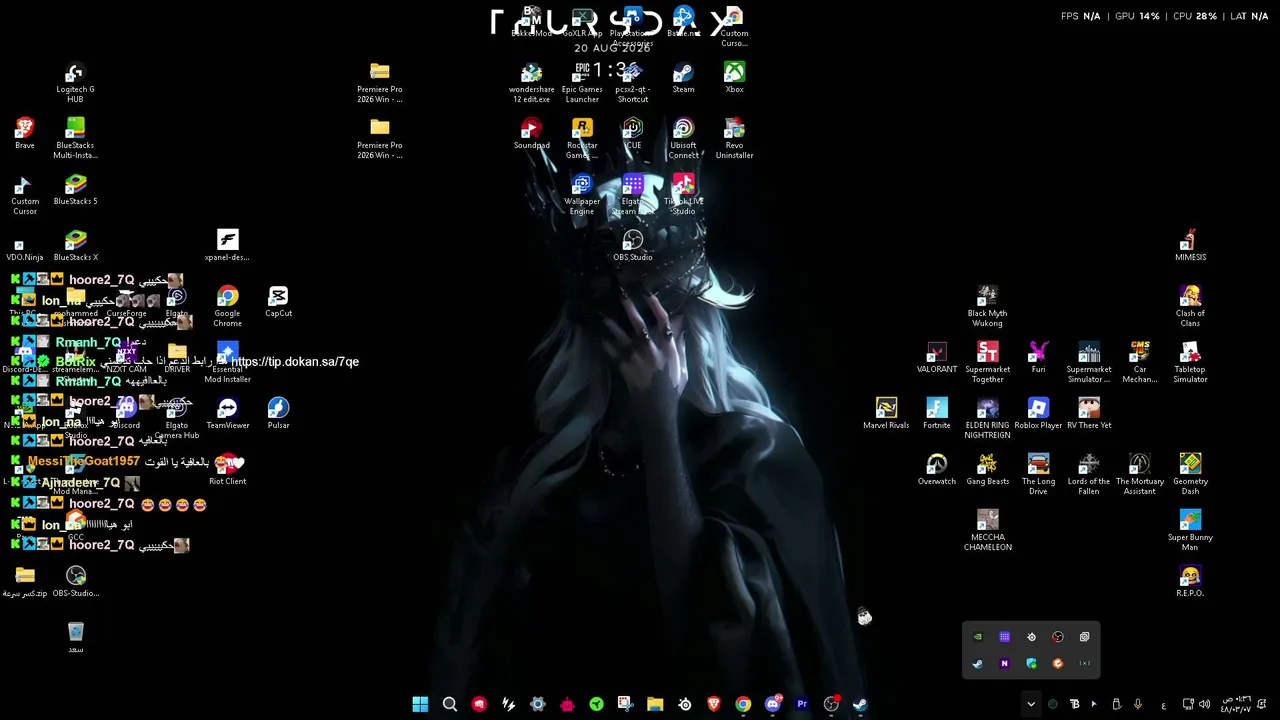The image size is (1280, 720).
Task: Launch Black Myth Wukong from the desktop
Action: coord(987,306)
